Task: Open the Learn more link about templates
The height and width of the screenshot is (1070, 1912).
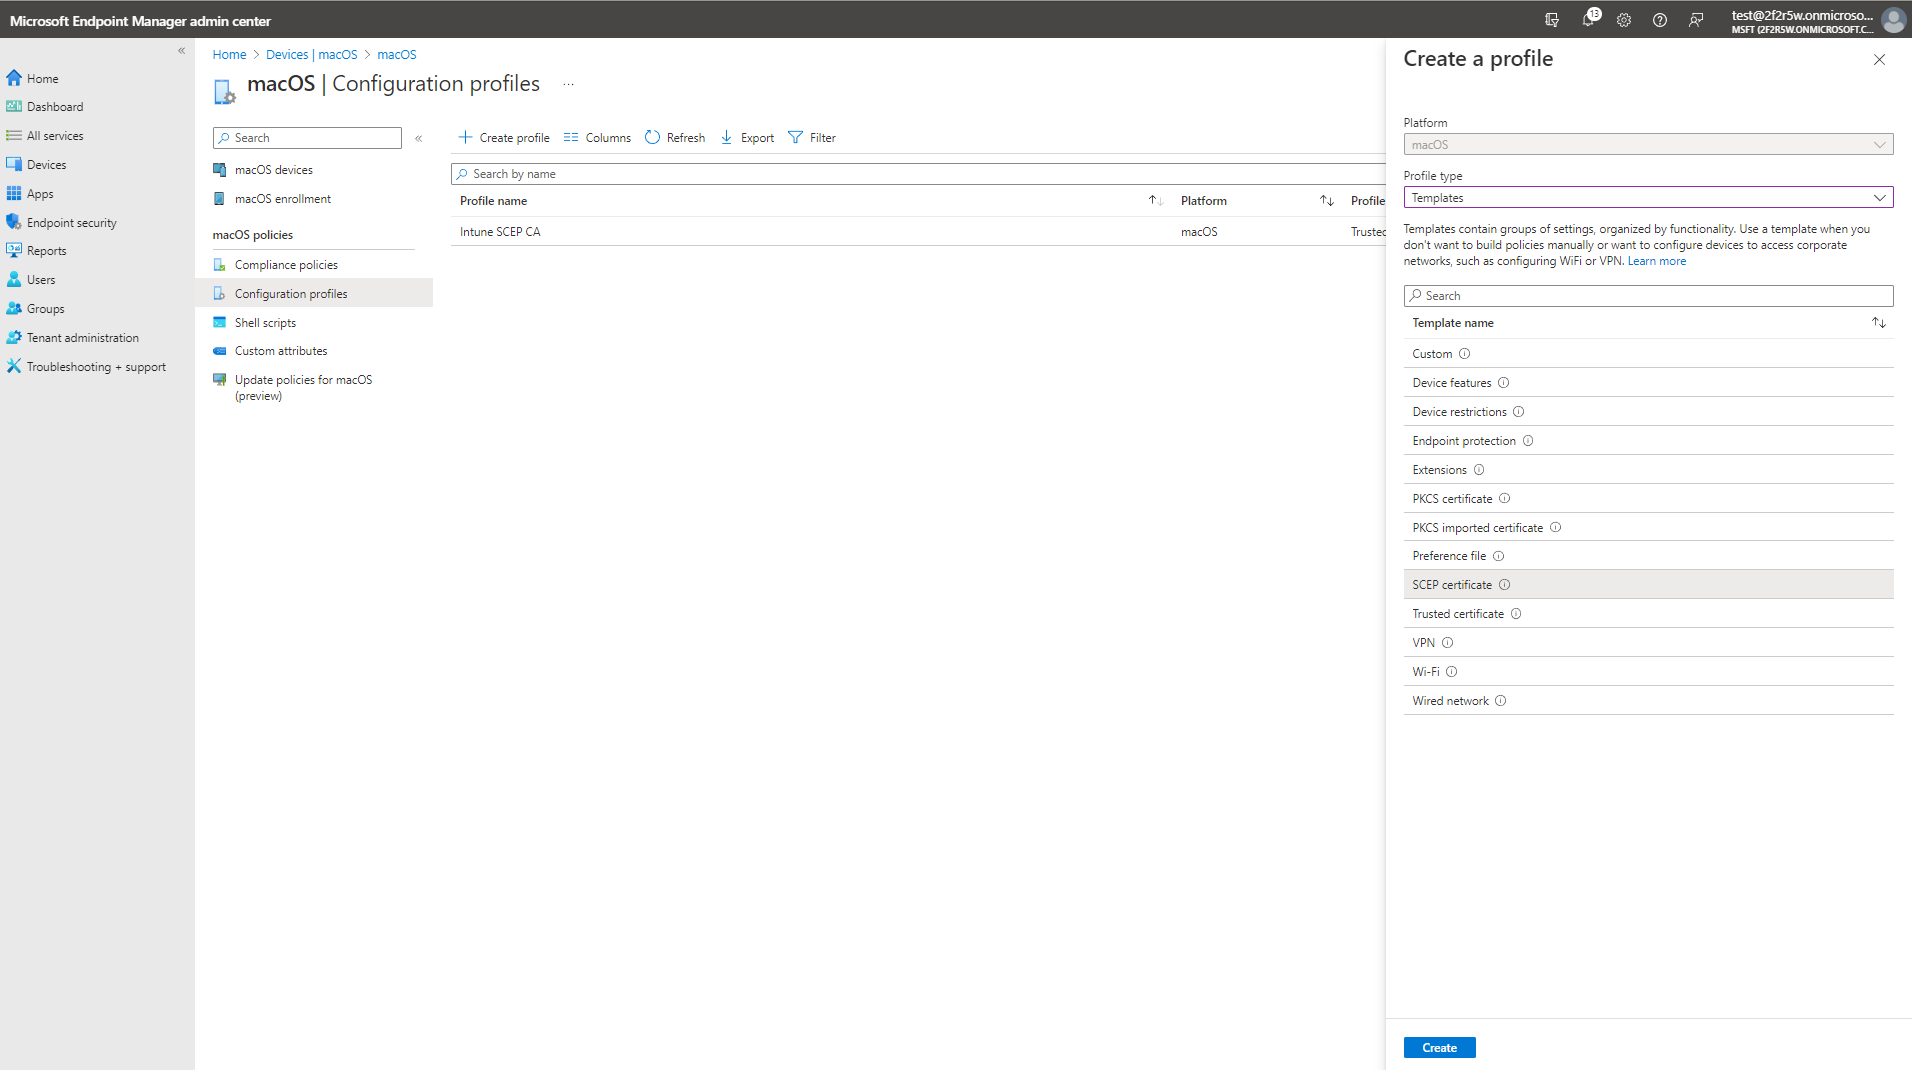Action: (1656, 260)
